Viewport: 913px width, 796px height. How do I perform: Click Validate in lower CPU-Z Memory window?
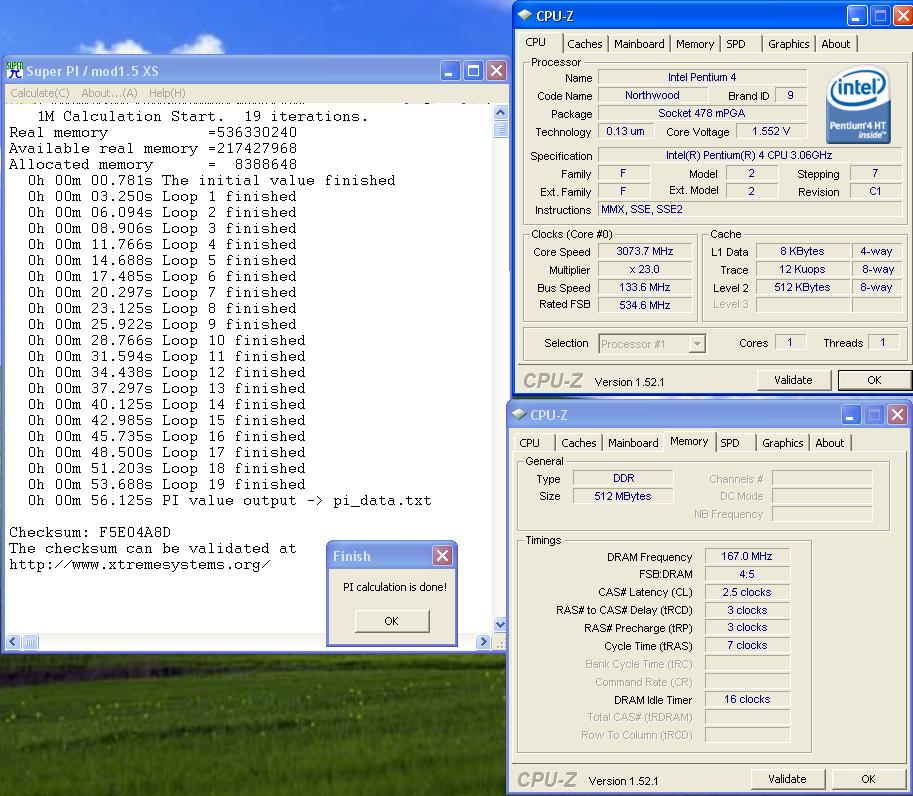pyautogui.click(x=787, y=779)
